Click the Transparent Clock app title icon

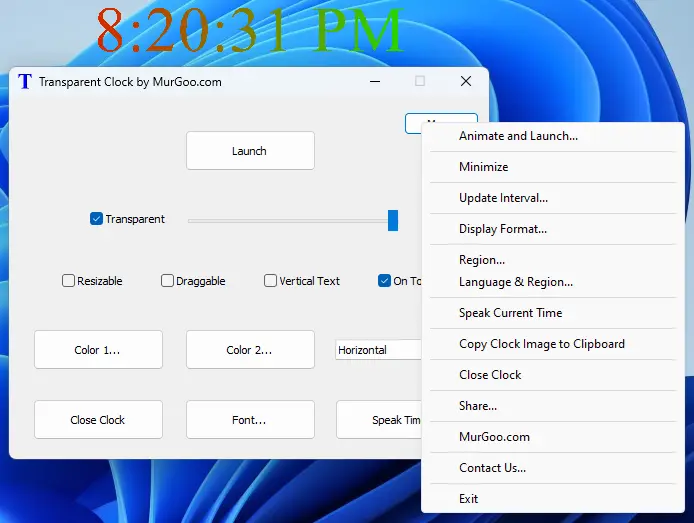pyautogui.click(x=25, y=82)
